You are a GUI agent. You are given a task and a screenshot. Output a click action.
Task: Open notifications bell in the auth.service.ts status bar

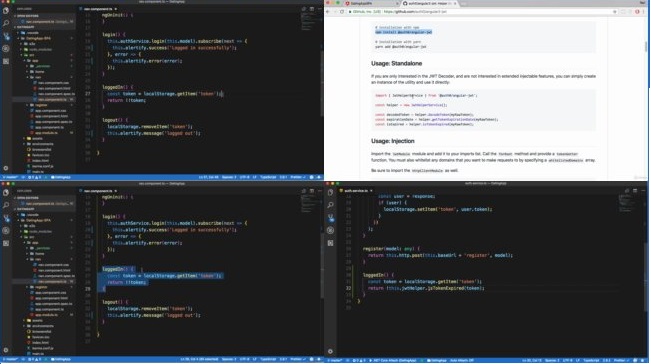pos(643,360)
